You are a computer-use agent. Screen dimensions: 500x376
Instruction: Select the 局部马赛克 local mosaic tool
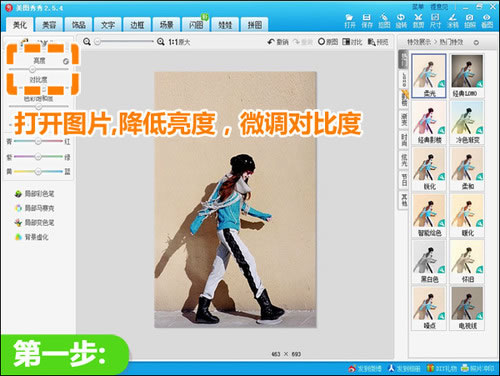tap(34, 208)
